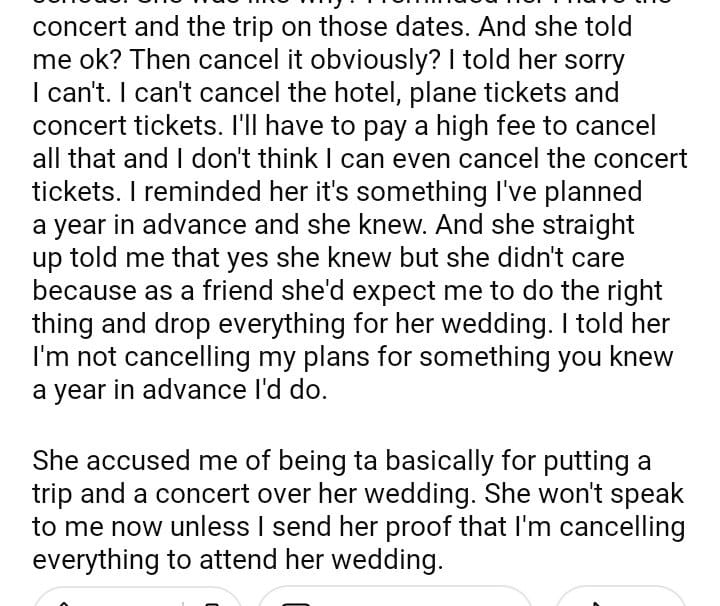Open comments via the comment bubble icon
Viewport: 720px width, 606px height.
pos(297,601)
